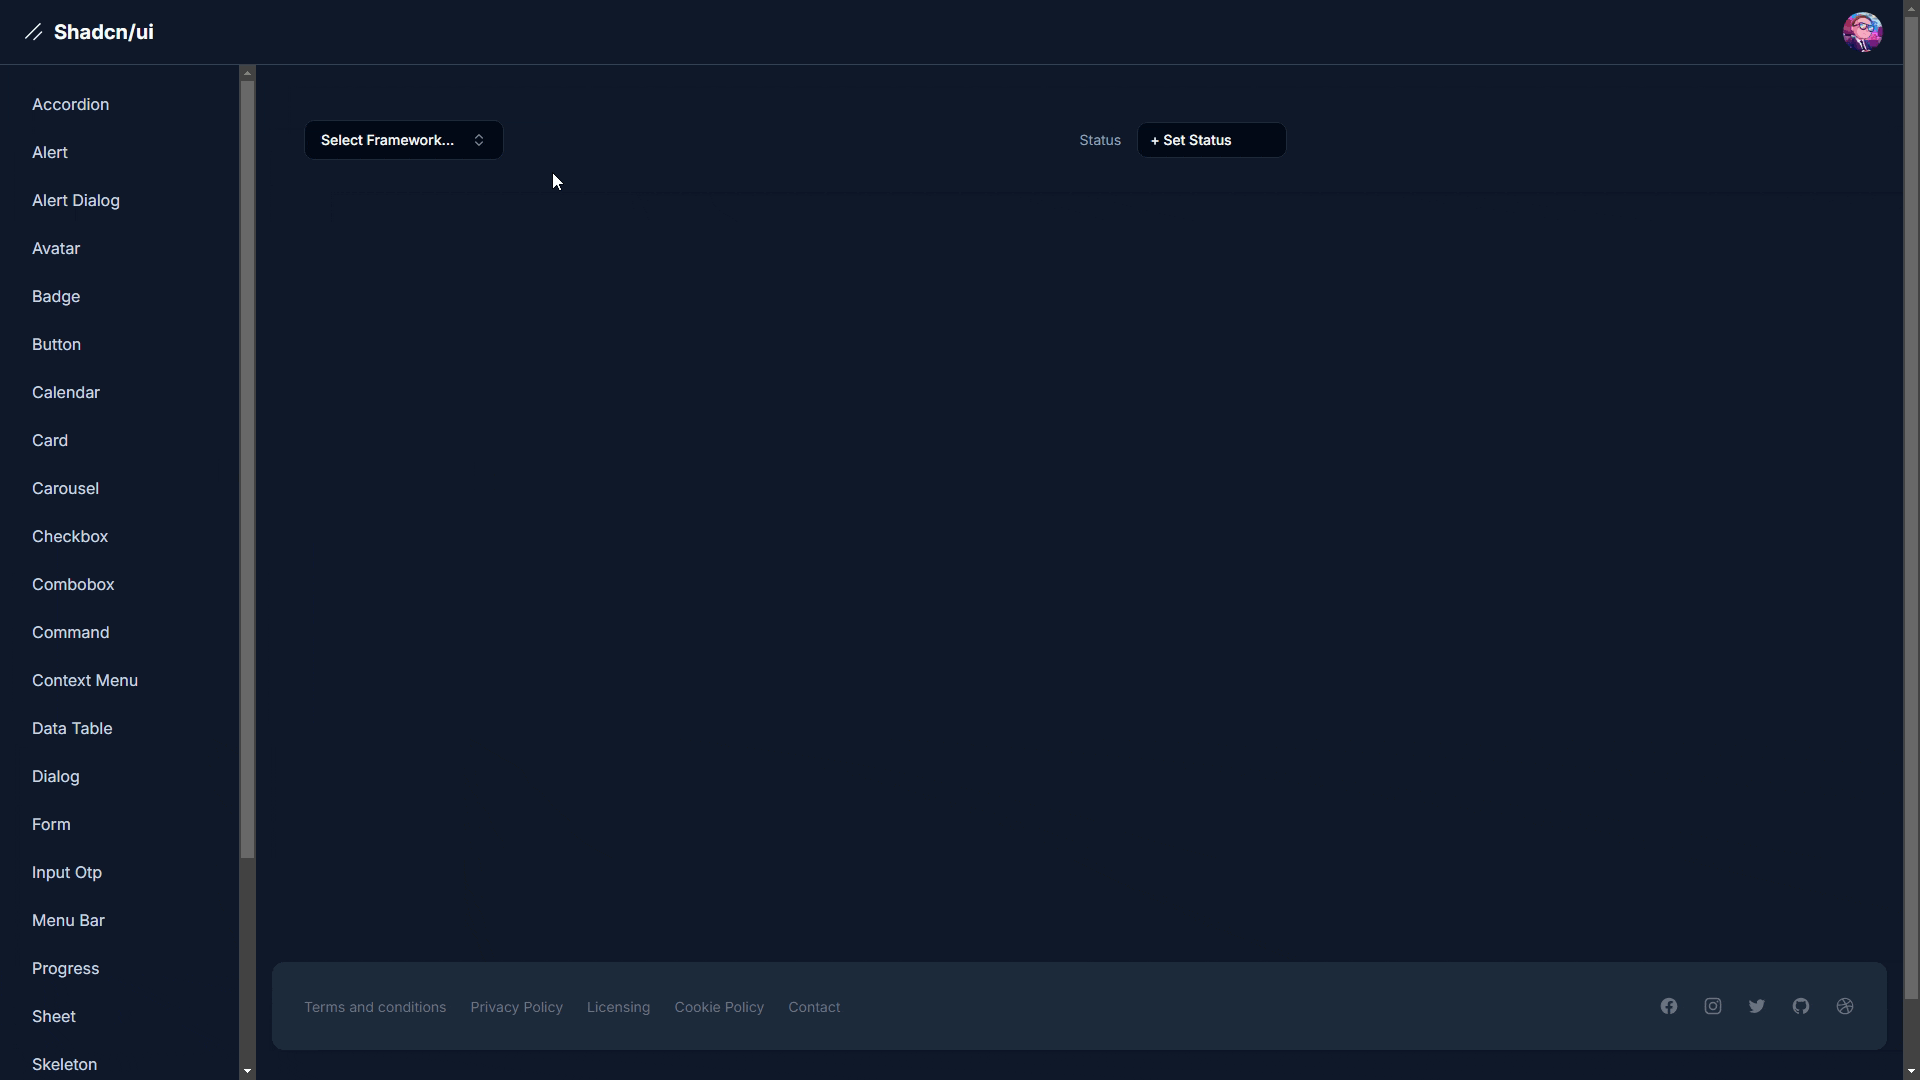Screen dimensions: 1920x1080
Task: Select Accordion in the sidebar
Action: [x=70, y=104]
